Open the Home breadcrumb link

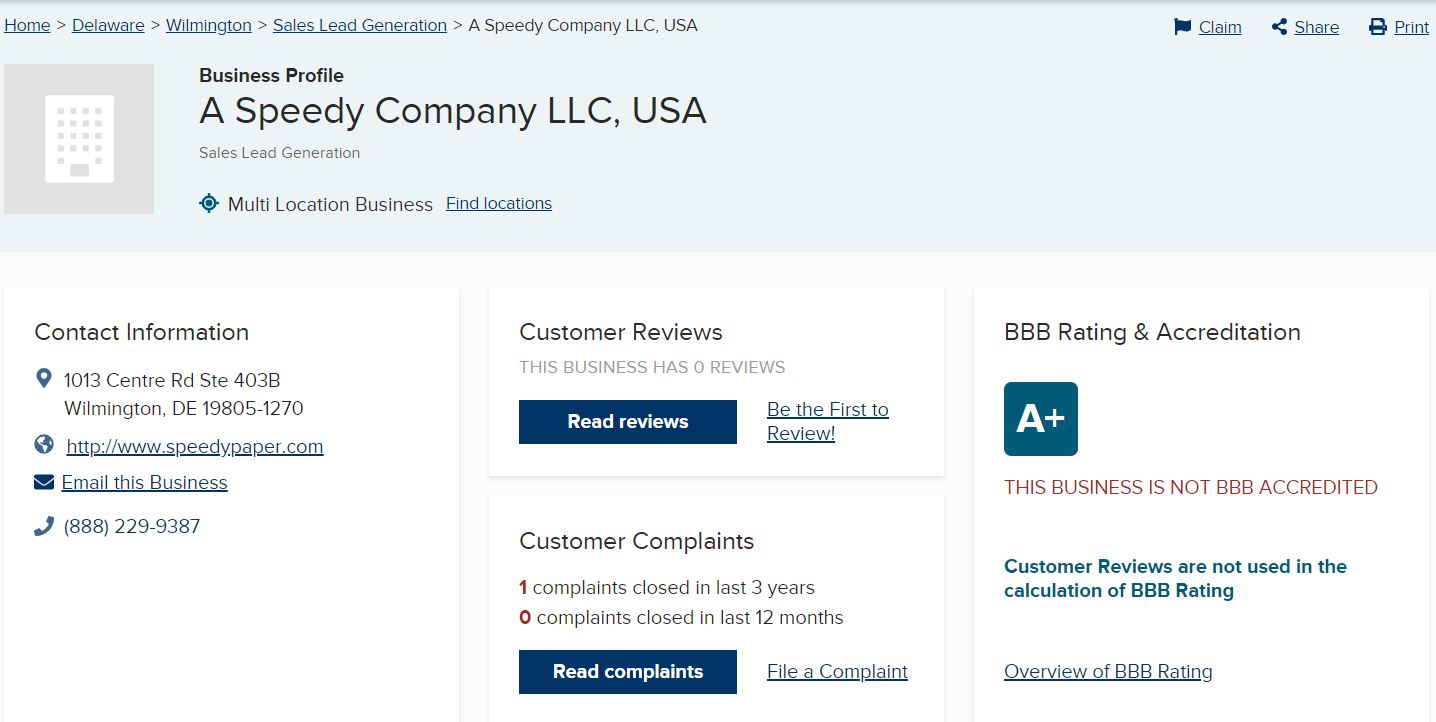point(27,25)
